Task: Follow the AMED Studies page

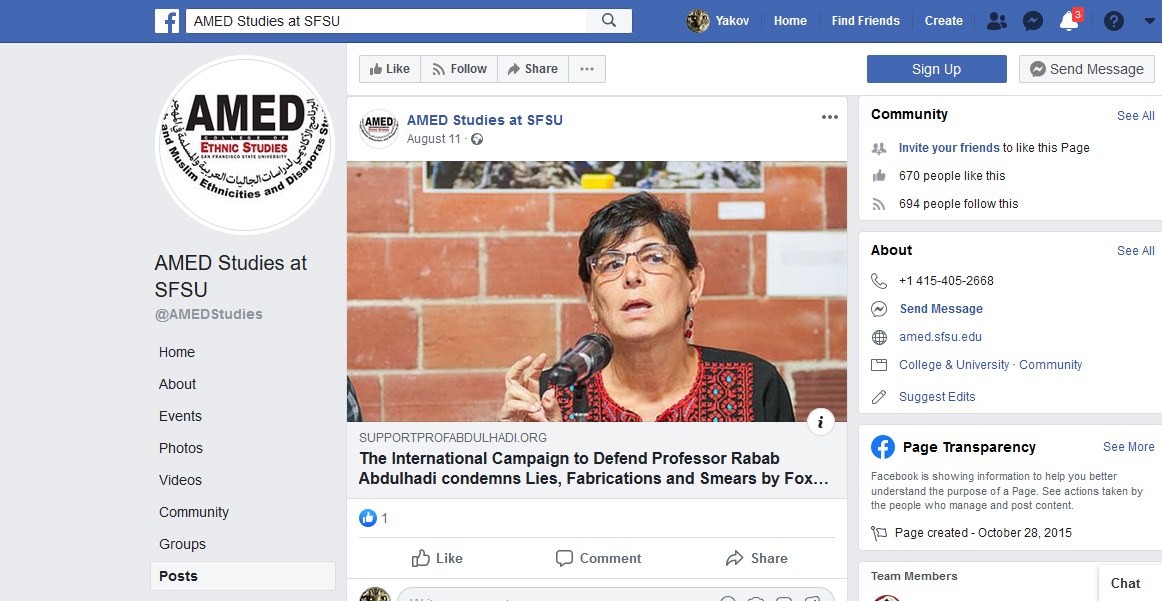Action: 459,69
